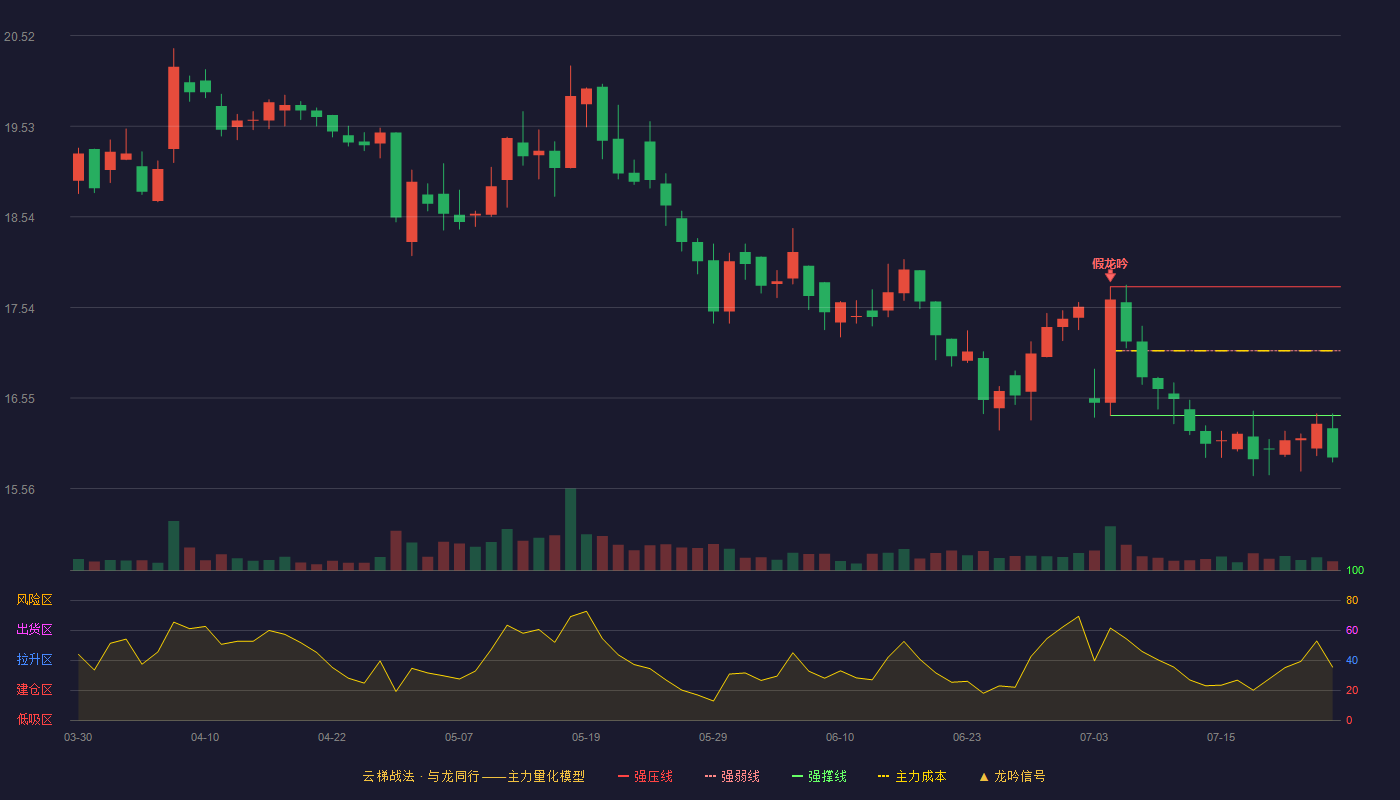Click the 05-19 date axis label

[x=586, y=737]
